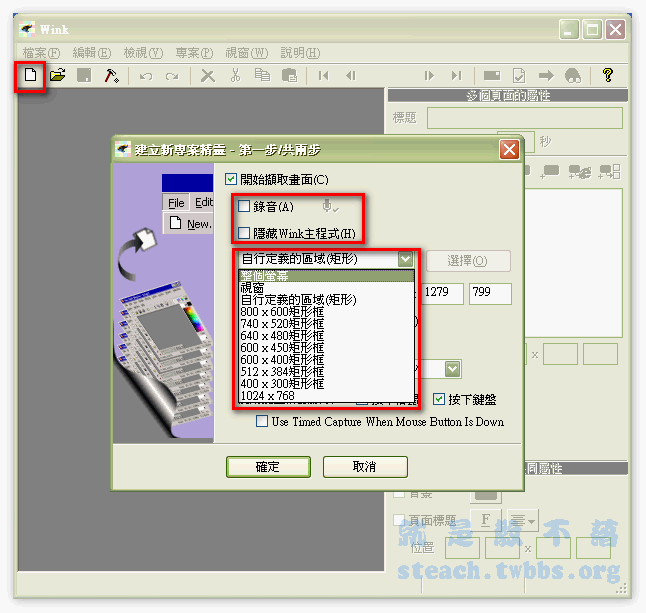This screenshot has height=613, width=646.
Task: Enable Use Timed Capture When Mouse Button Is Down
Action: [263, 422]
